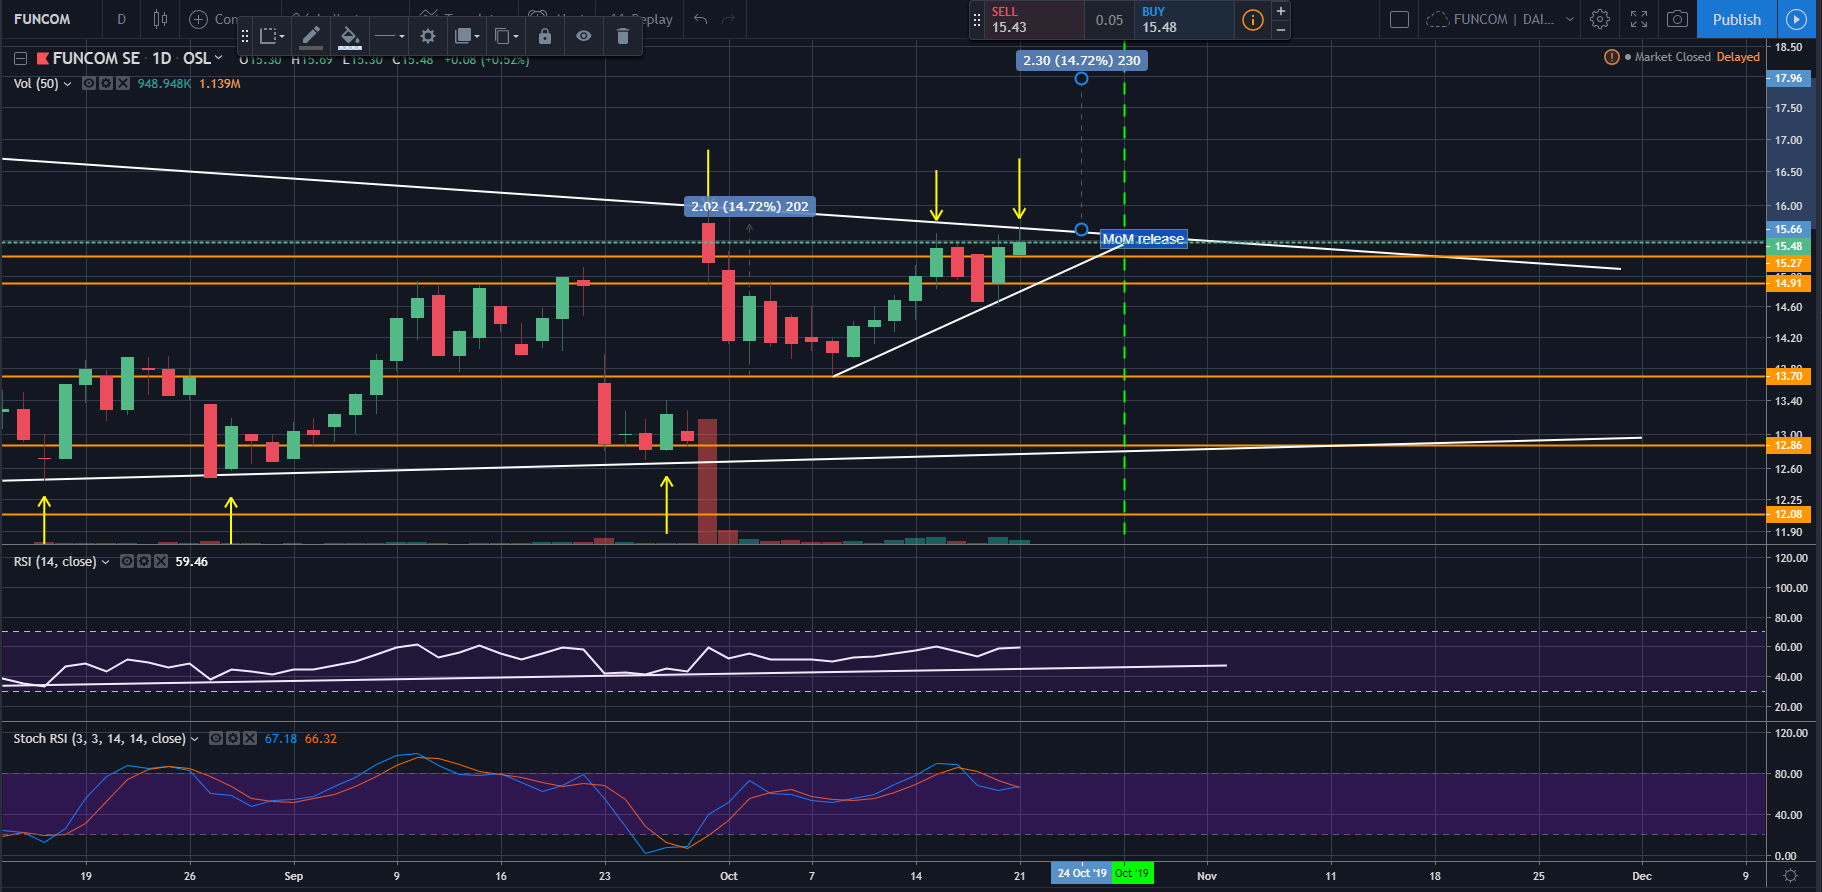Open time axis settings gear icon
This screenshot has width=1822, height=892.
pos(1790,875)
